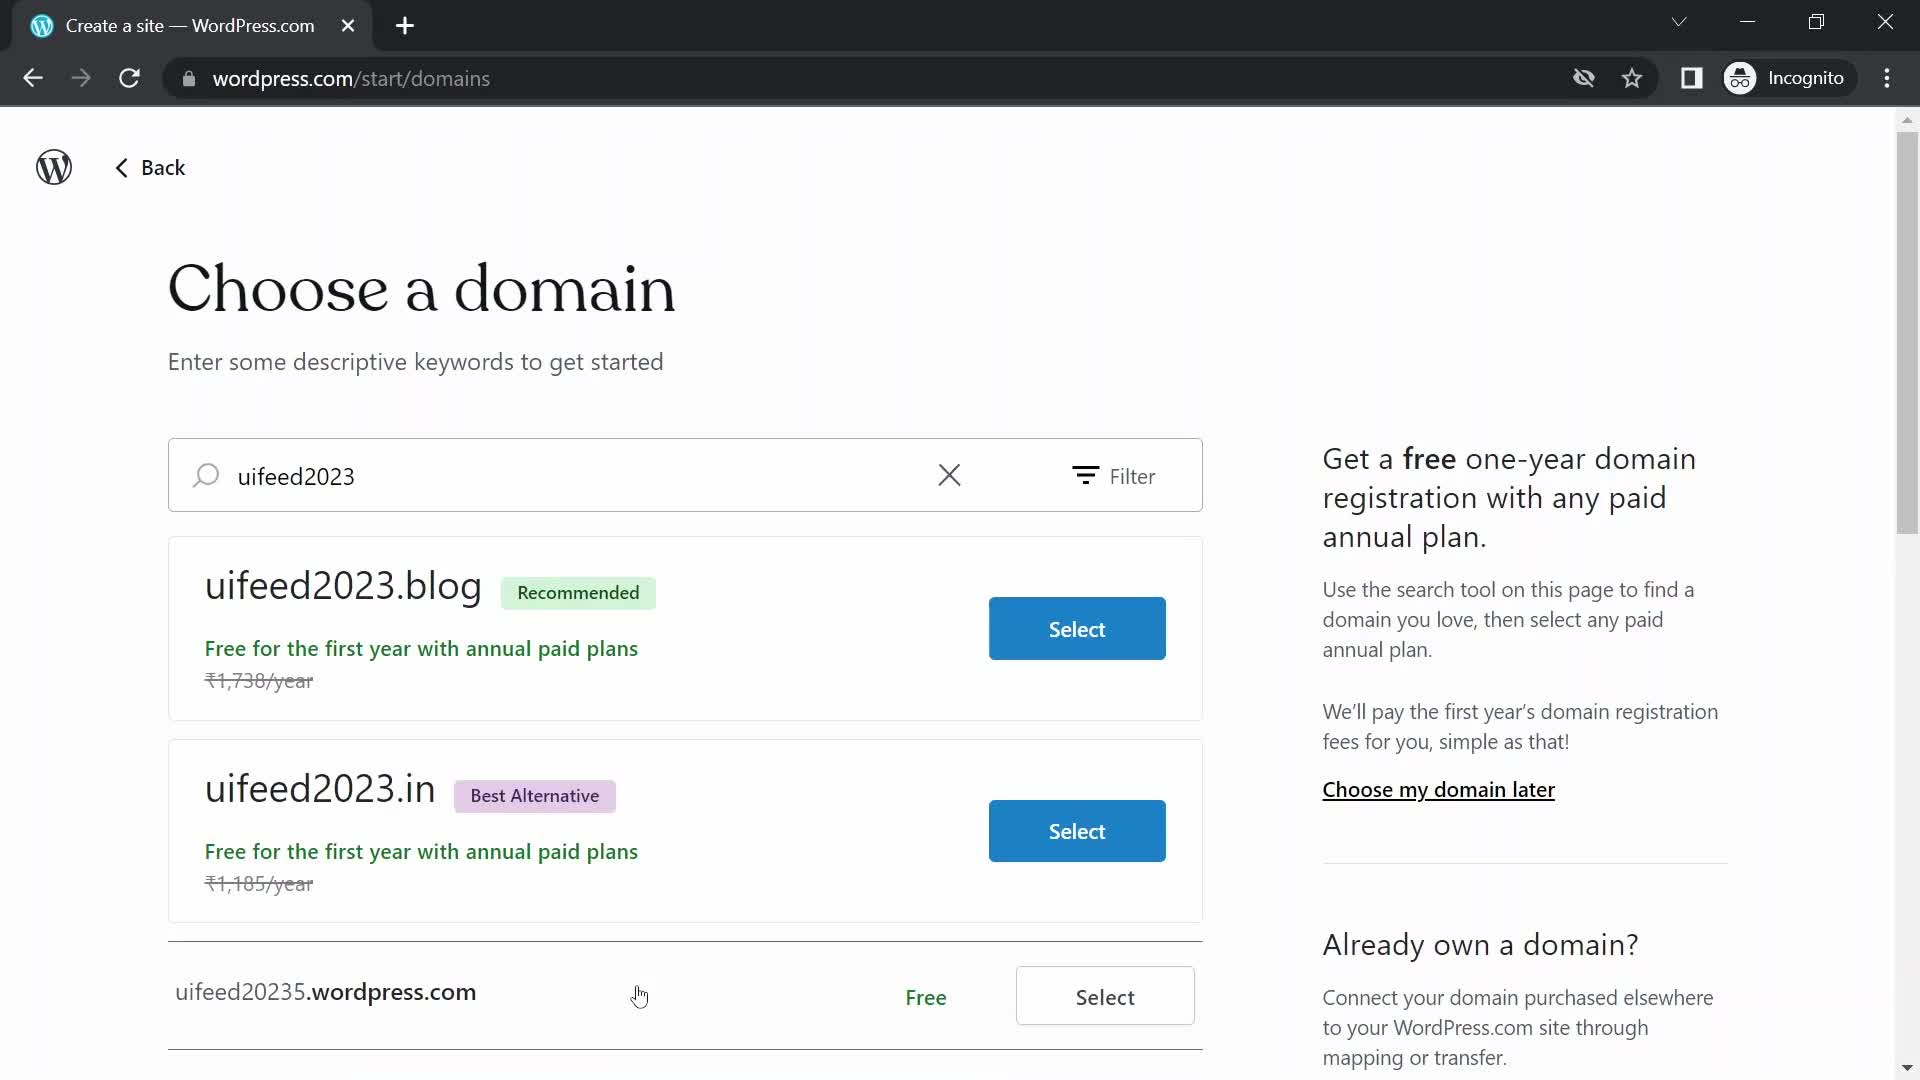The height and width of the screenshot is (1080, 1920).
Task: Click the site permissions lock icon
Action: click(188, 79)
